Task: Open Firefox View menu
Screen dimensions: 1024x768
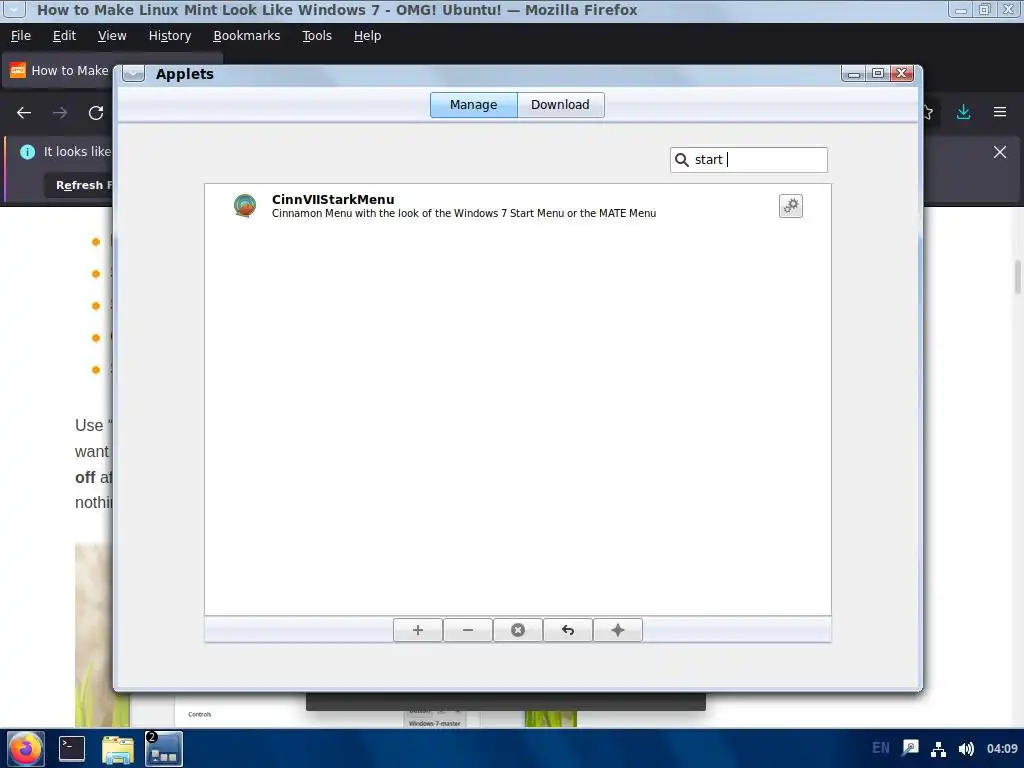Action: pos(112,36)
